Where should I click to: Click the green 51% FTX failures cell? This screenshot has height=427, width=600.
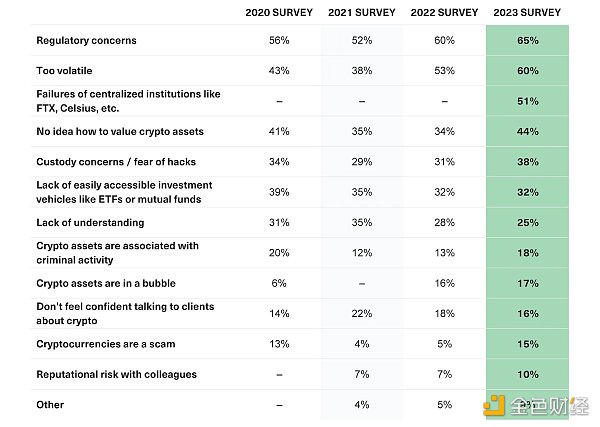528,101
